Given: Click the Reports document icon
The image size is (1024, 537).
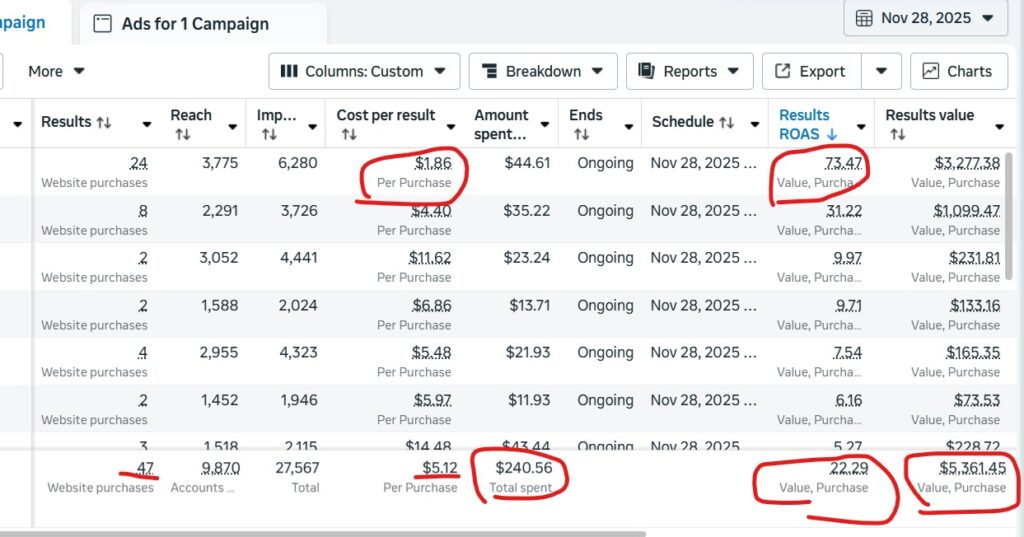Looking at the screenshot, I should click(x=646, y=71).
